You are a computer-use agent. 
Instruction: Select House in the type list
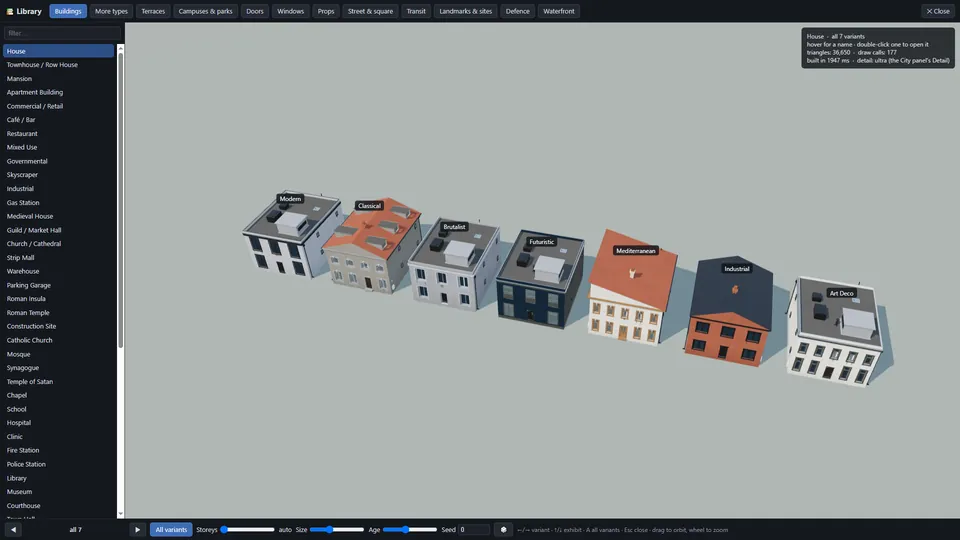(x=59, y=51)
